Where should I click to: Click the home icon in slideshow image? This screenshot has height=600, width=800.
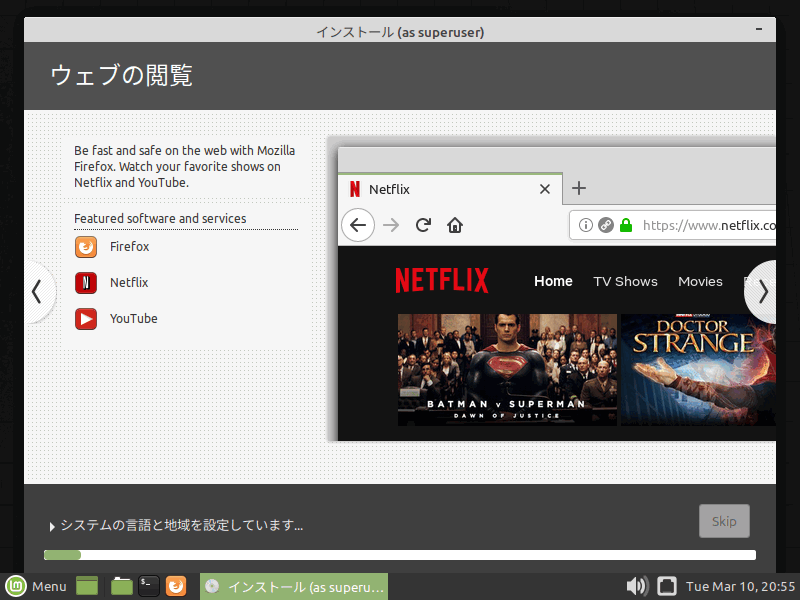(455, 225)
